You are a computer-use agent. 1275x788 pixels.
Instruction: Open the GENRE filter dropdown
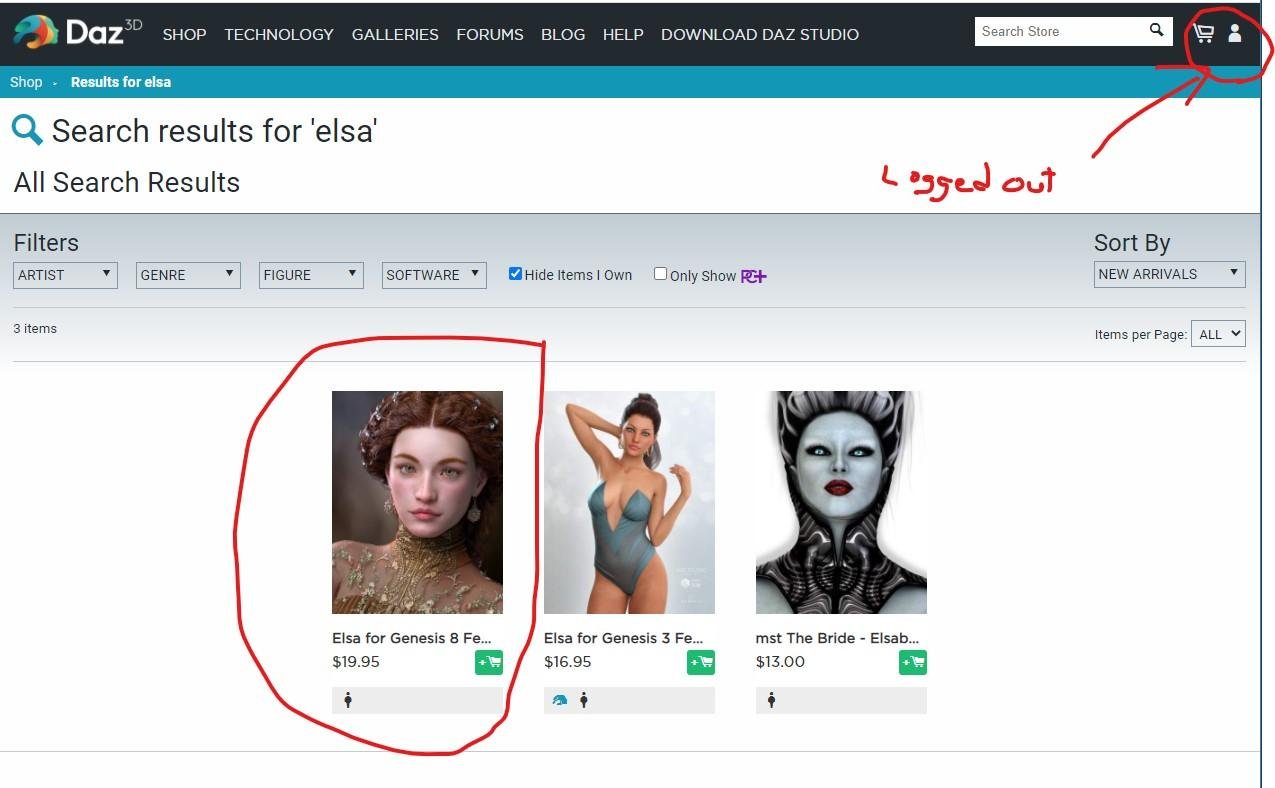(x=188, y=275)
